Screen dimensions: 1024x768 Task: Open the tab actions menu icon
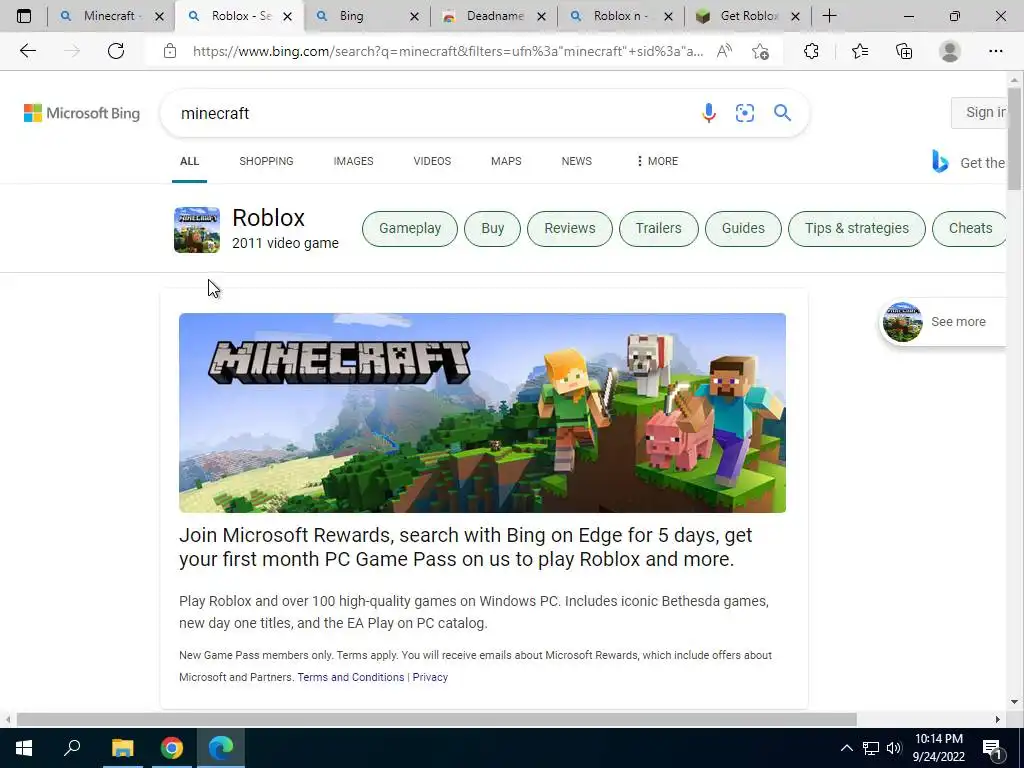click(24, 16)
